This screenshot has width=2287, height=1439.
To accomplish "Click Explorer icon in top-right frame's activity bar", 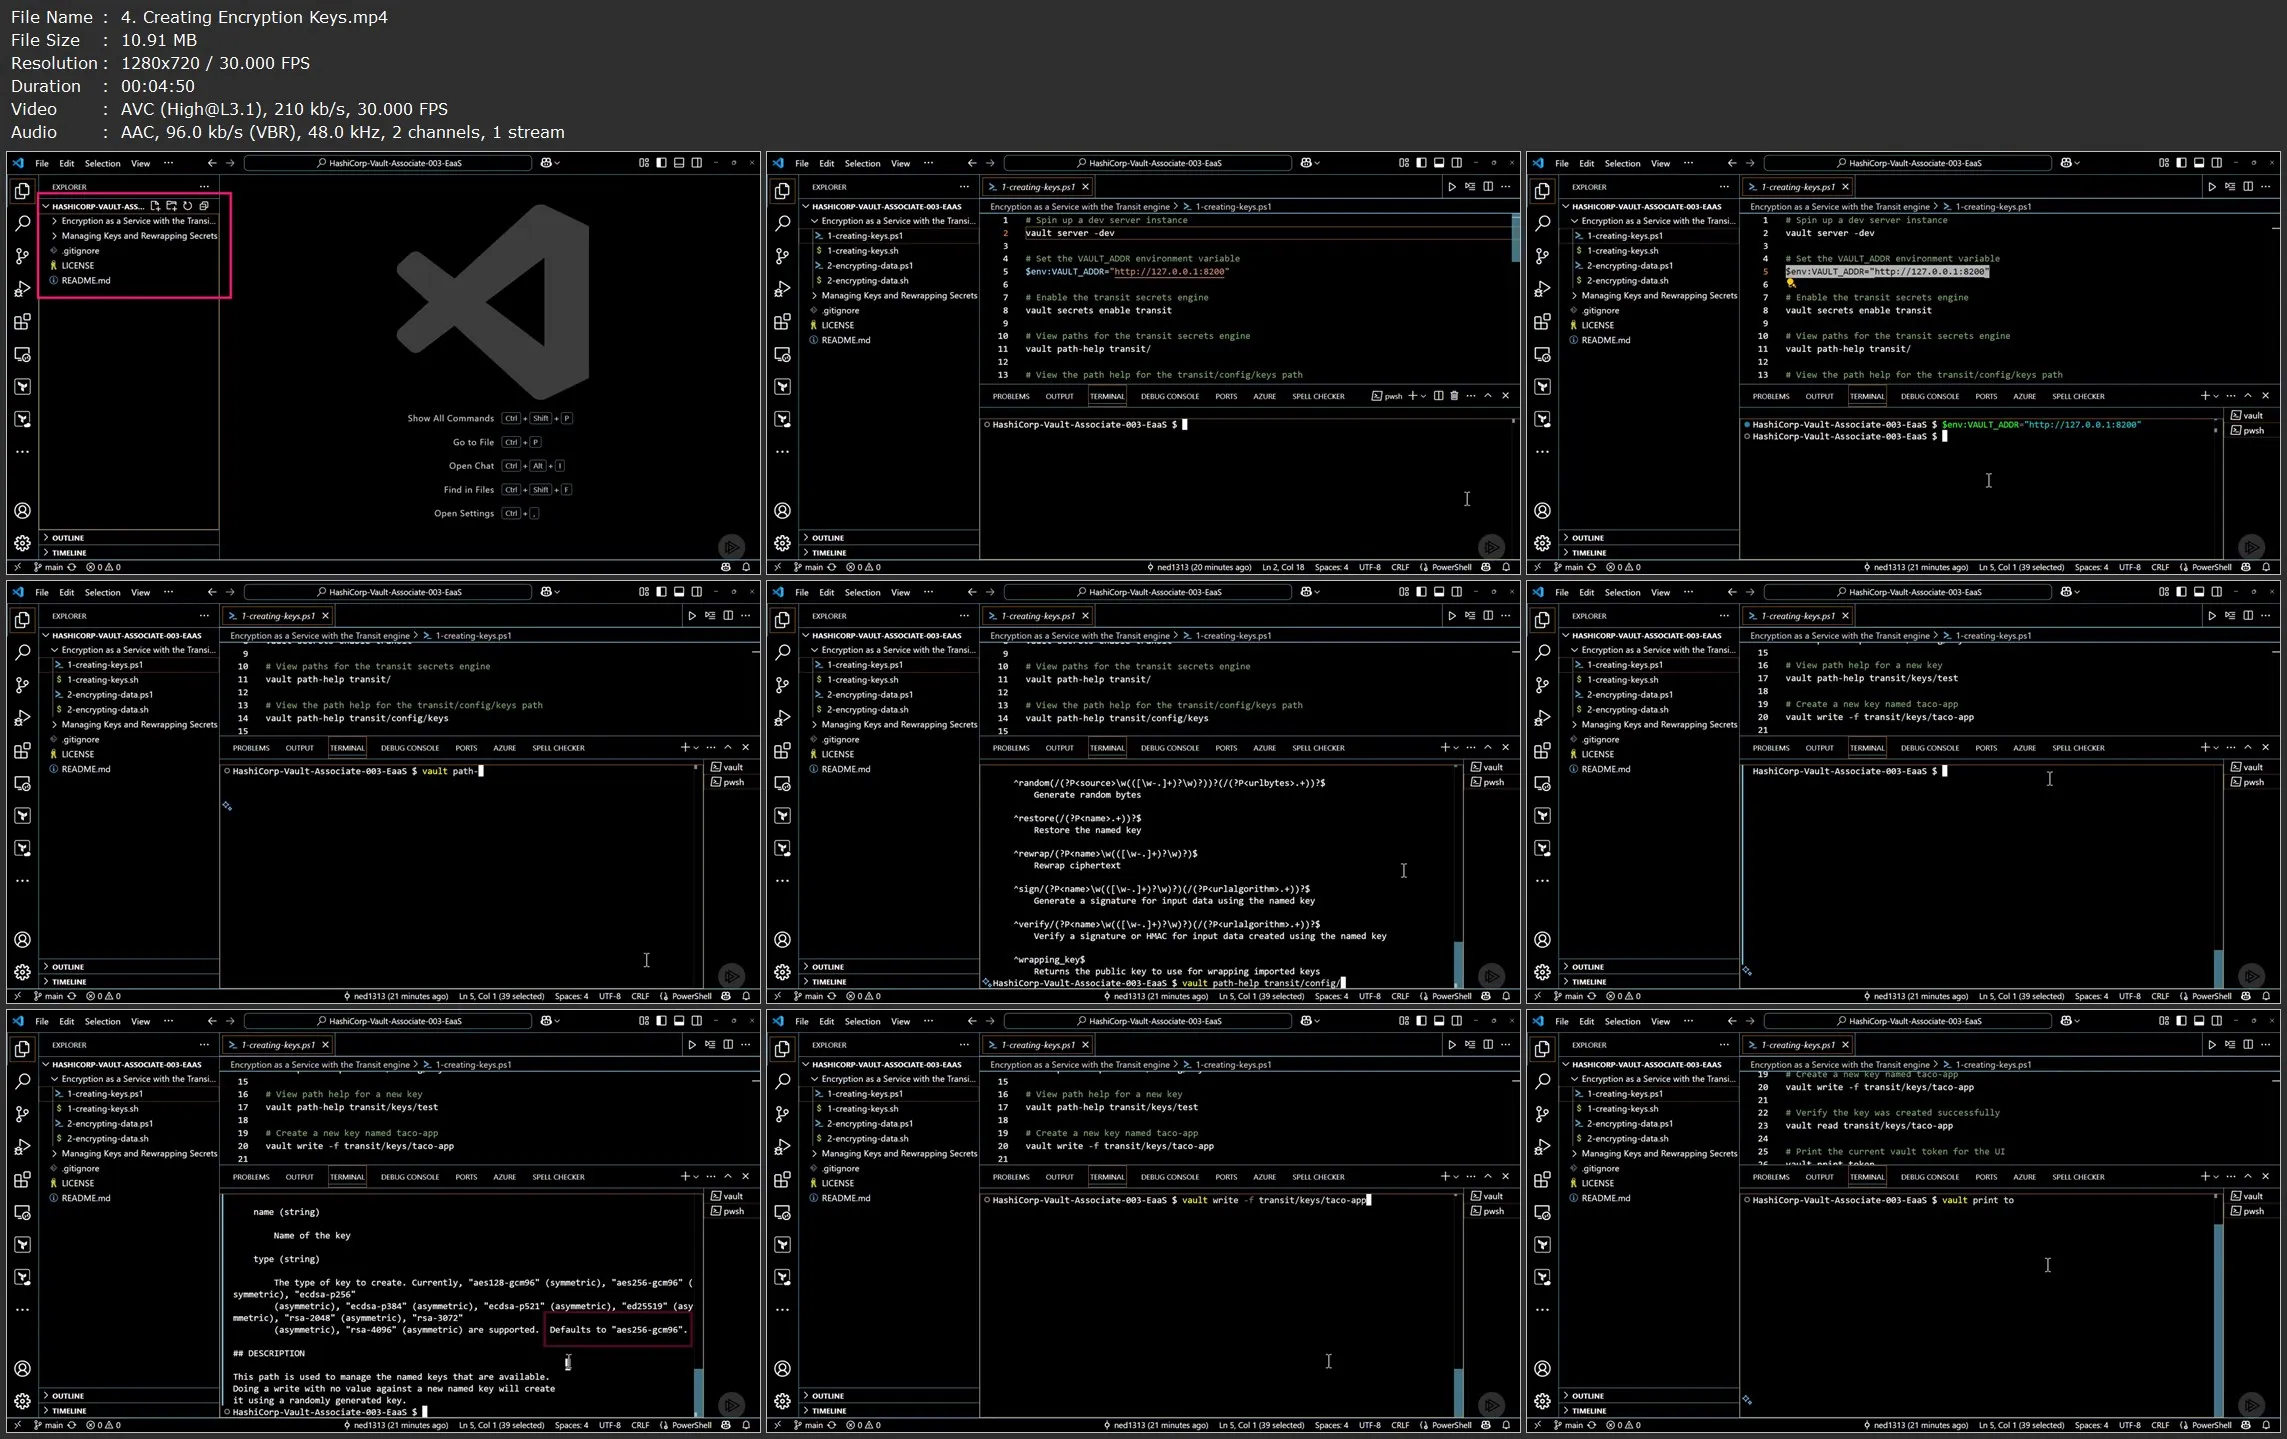I will 1542,190.
